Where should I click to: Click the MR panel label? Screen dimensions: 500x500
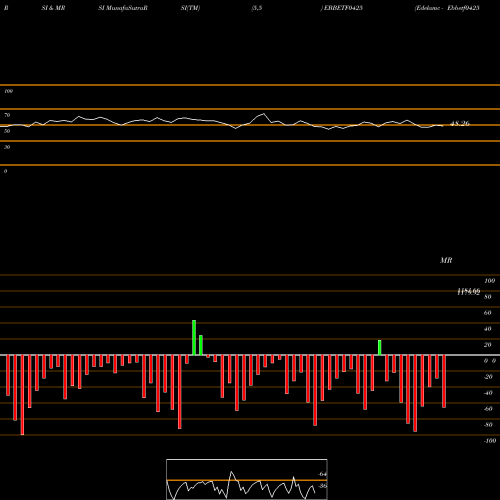tap(446, 260)
